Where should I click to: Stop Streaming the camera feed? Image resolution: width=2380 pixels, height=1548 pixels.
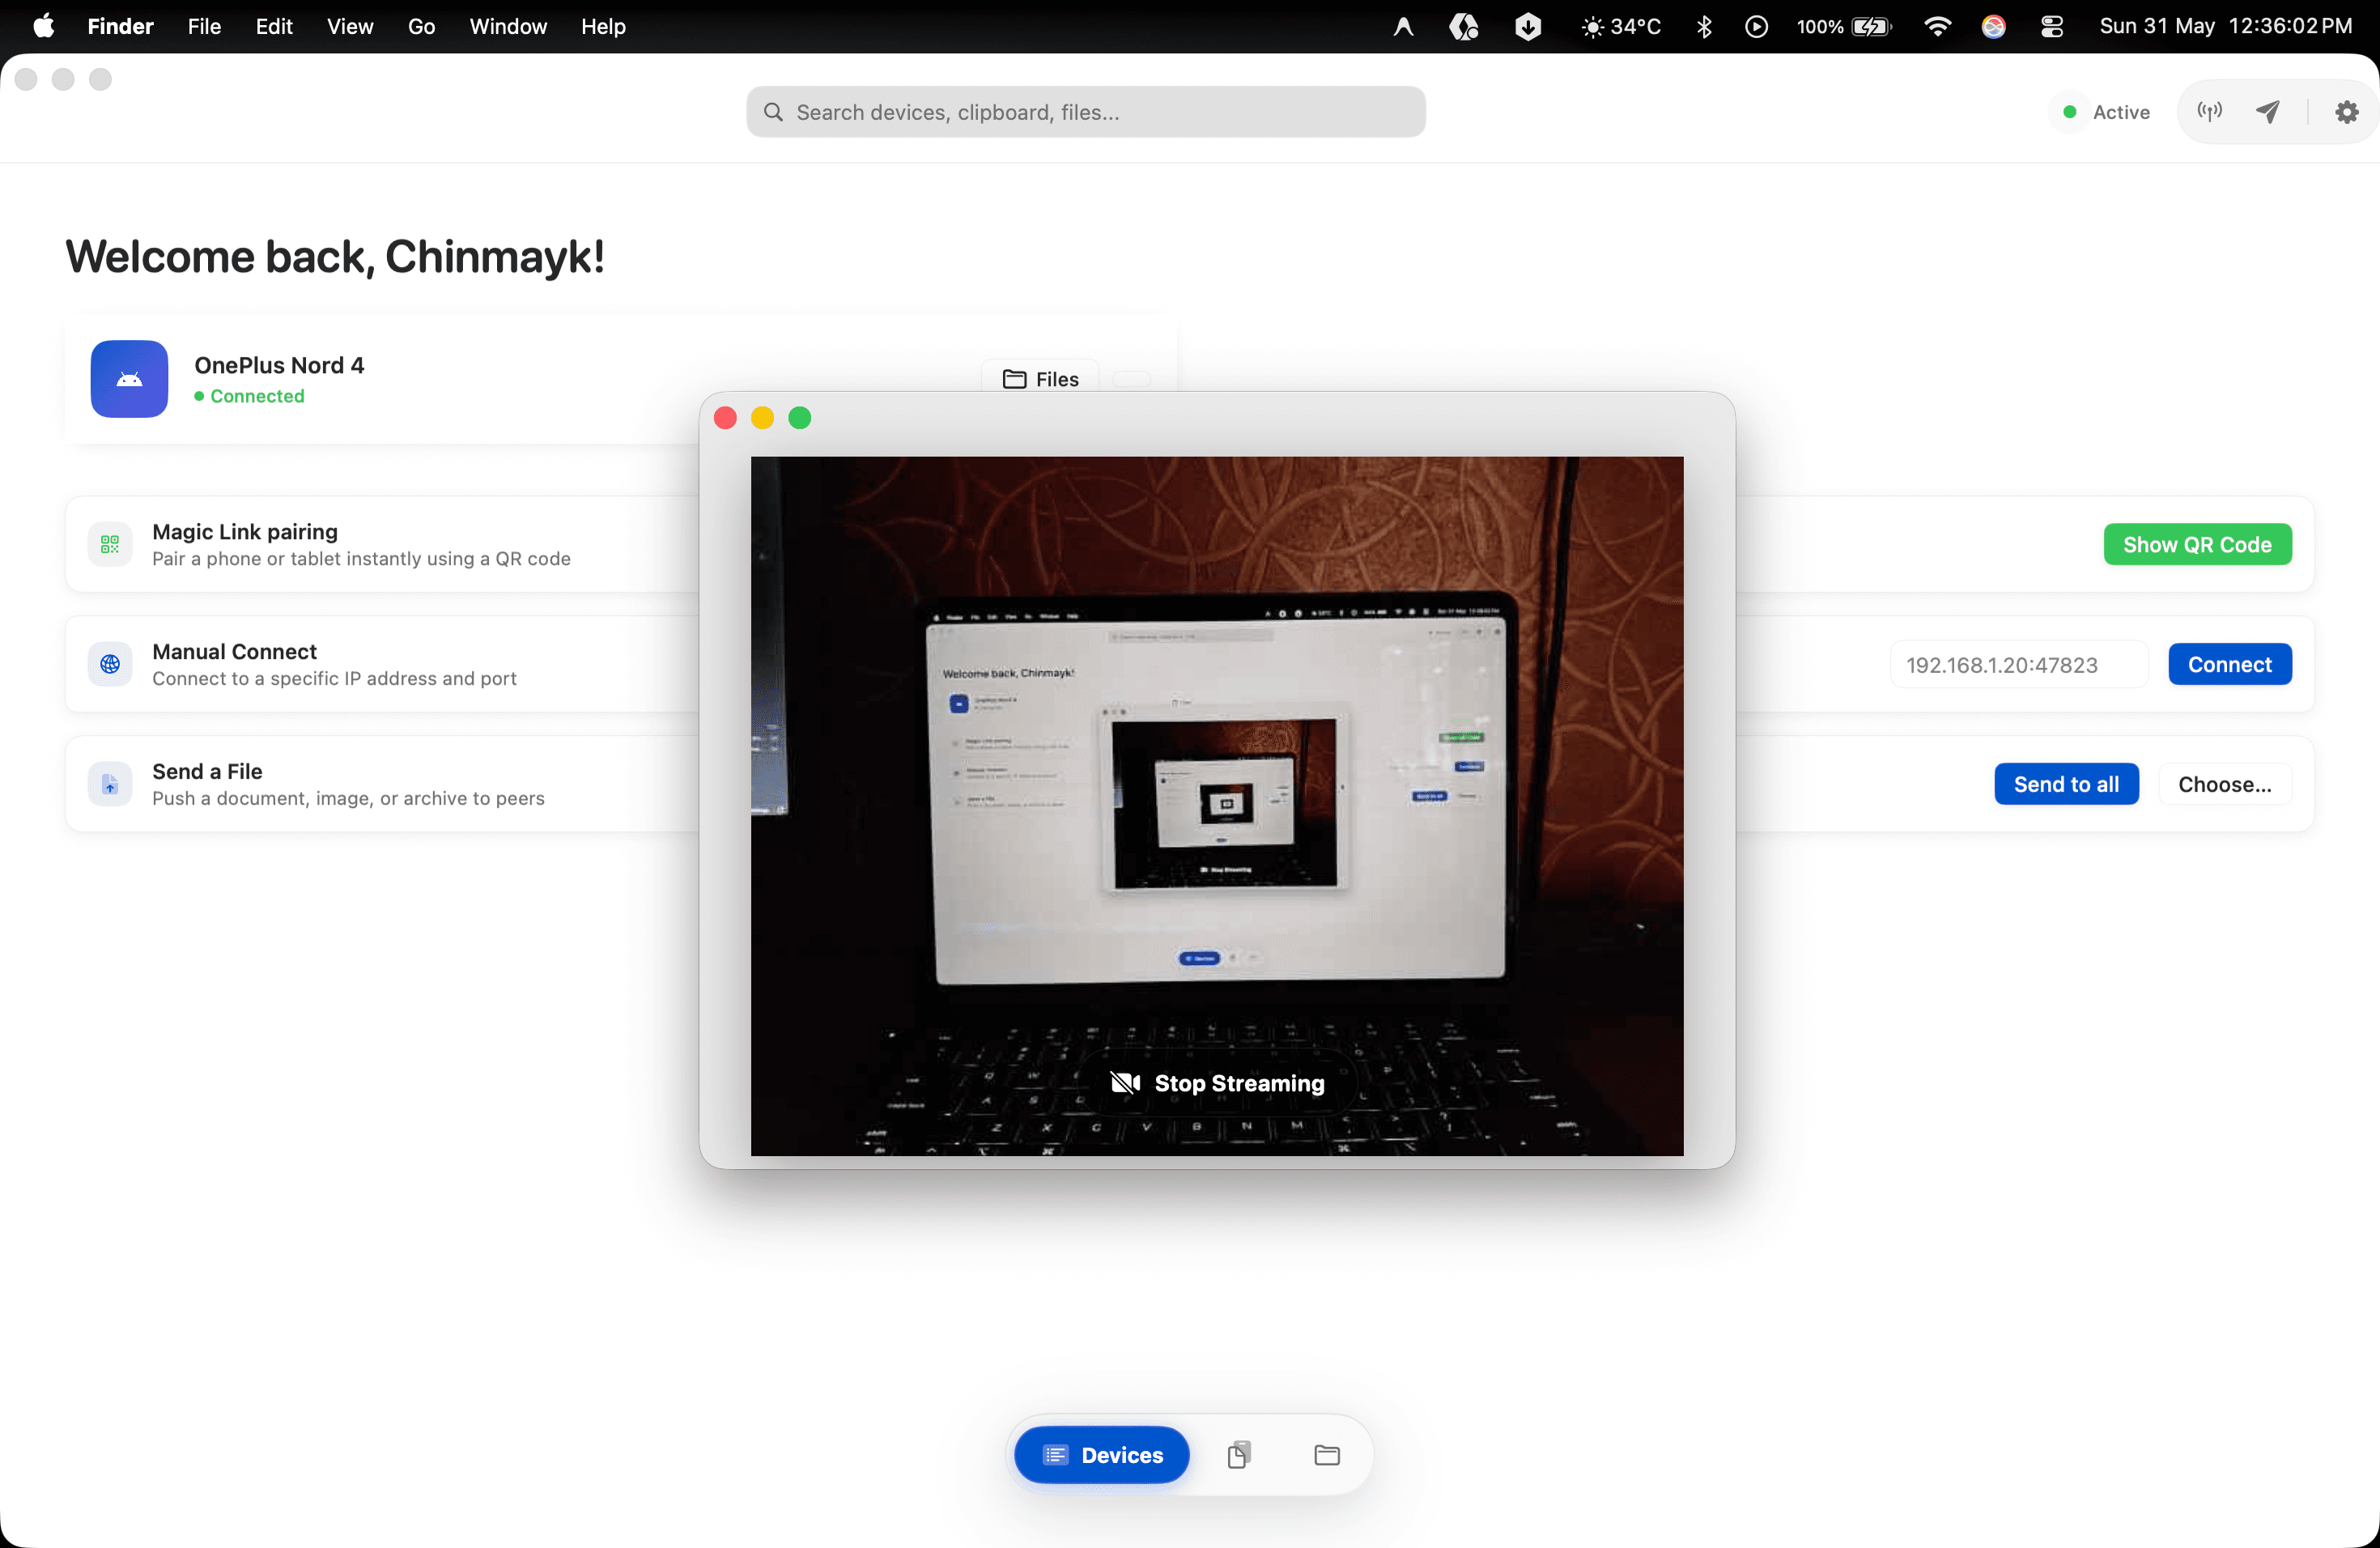[x=1217, y=1083]
